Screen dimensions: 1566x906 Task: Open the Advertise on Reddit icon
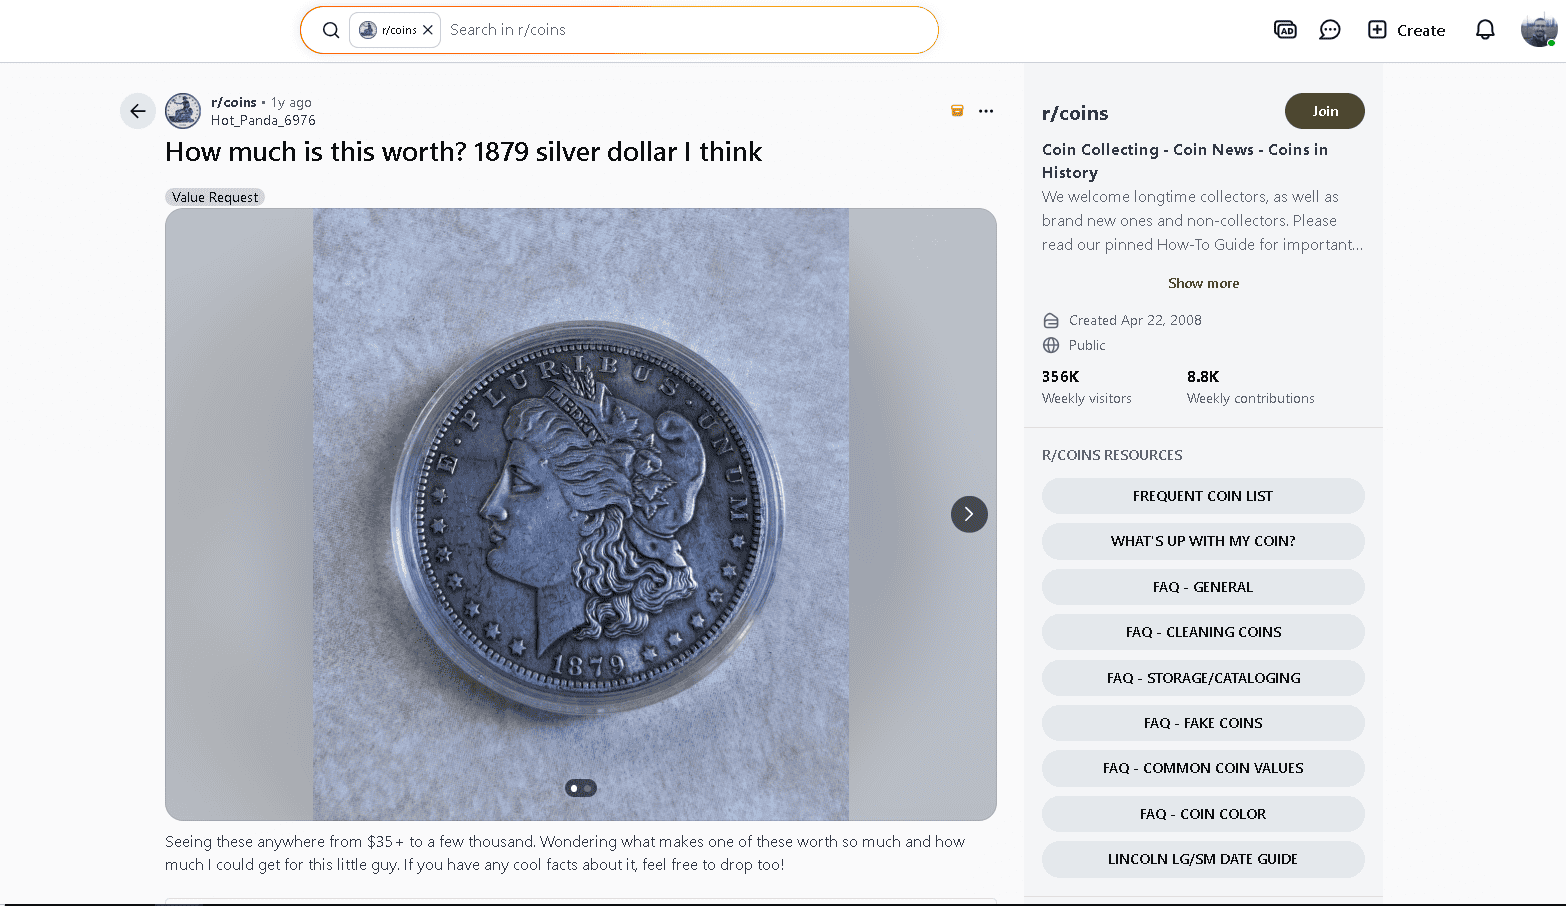1285,29
